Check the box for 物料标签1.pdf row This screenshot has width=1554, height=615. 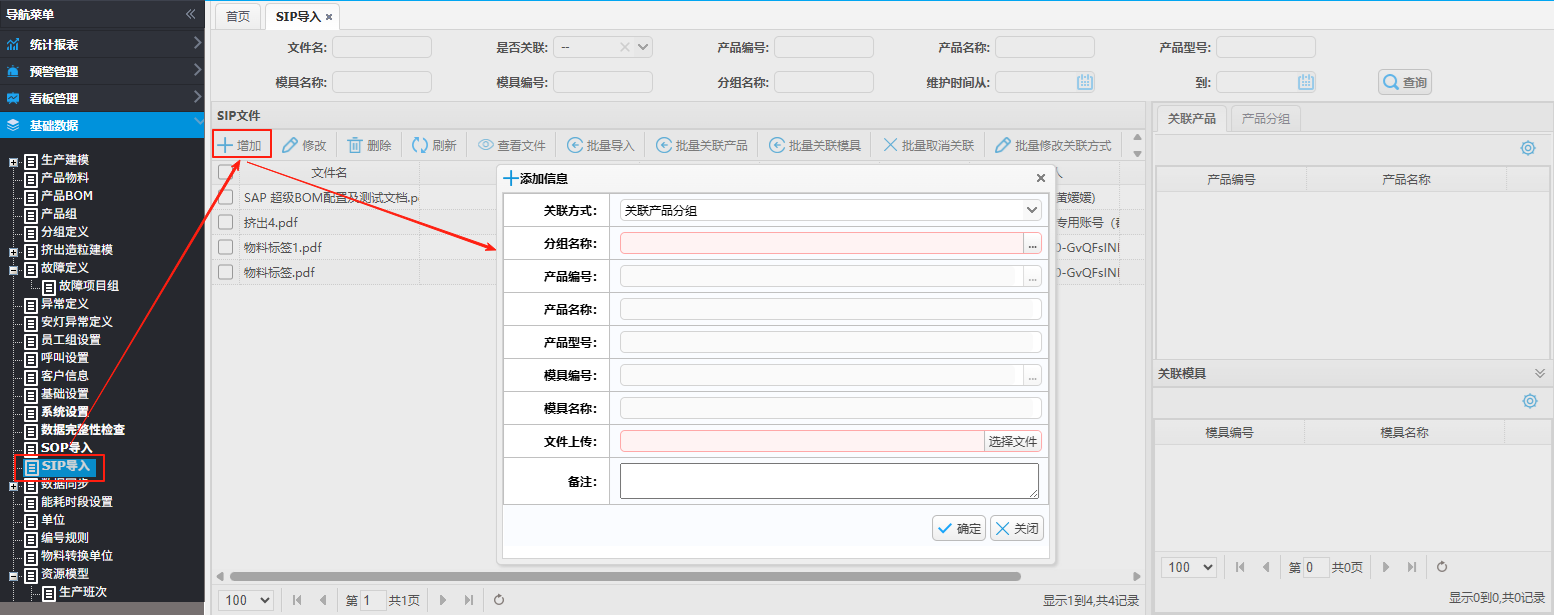tap(226, 247)
